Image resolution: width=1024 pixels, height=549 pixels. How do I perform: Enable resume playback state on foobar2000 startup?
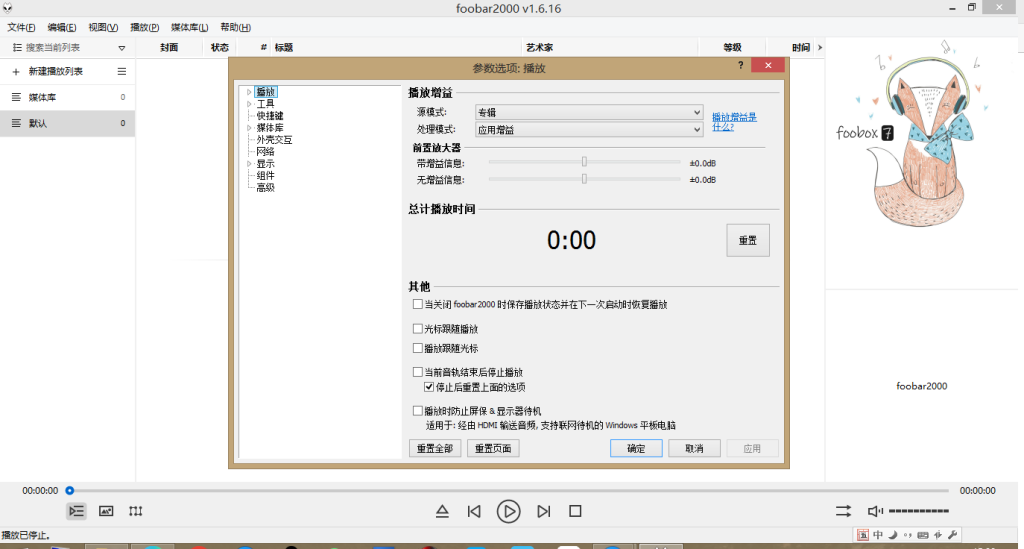pos(417,304)
